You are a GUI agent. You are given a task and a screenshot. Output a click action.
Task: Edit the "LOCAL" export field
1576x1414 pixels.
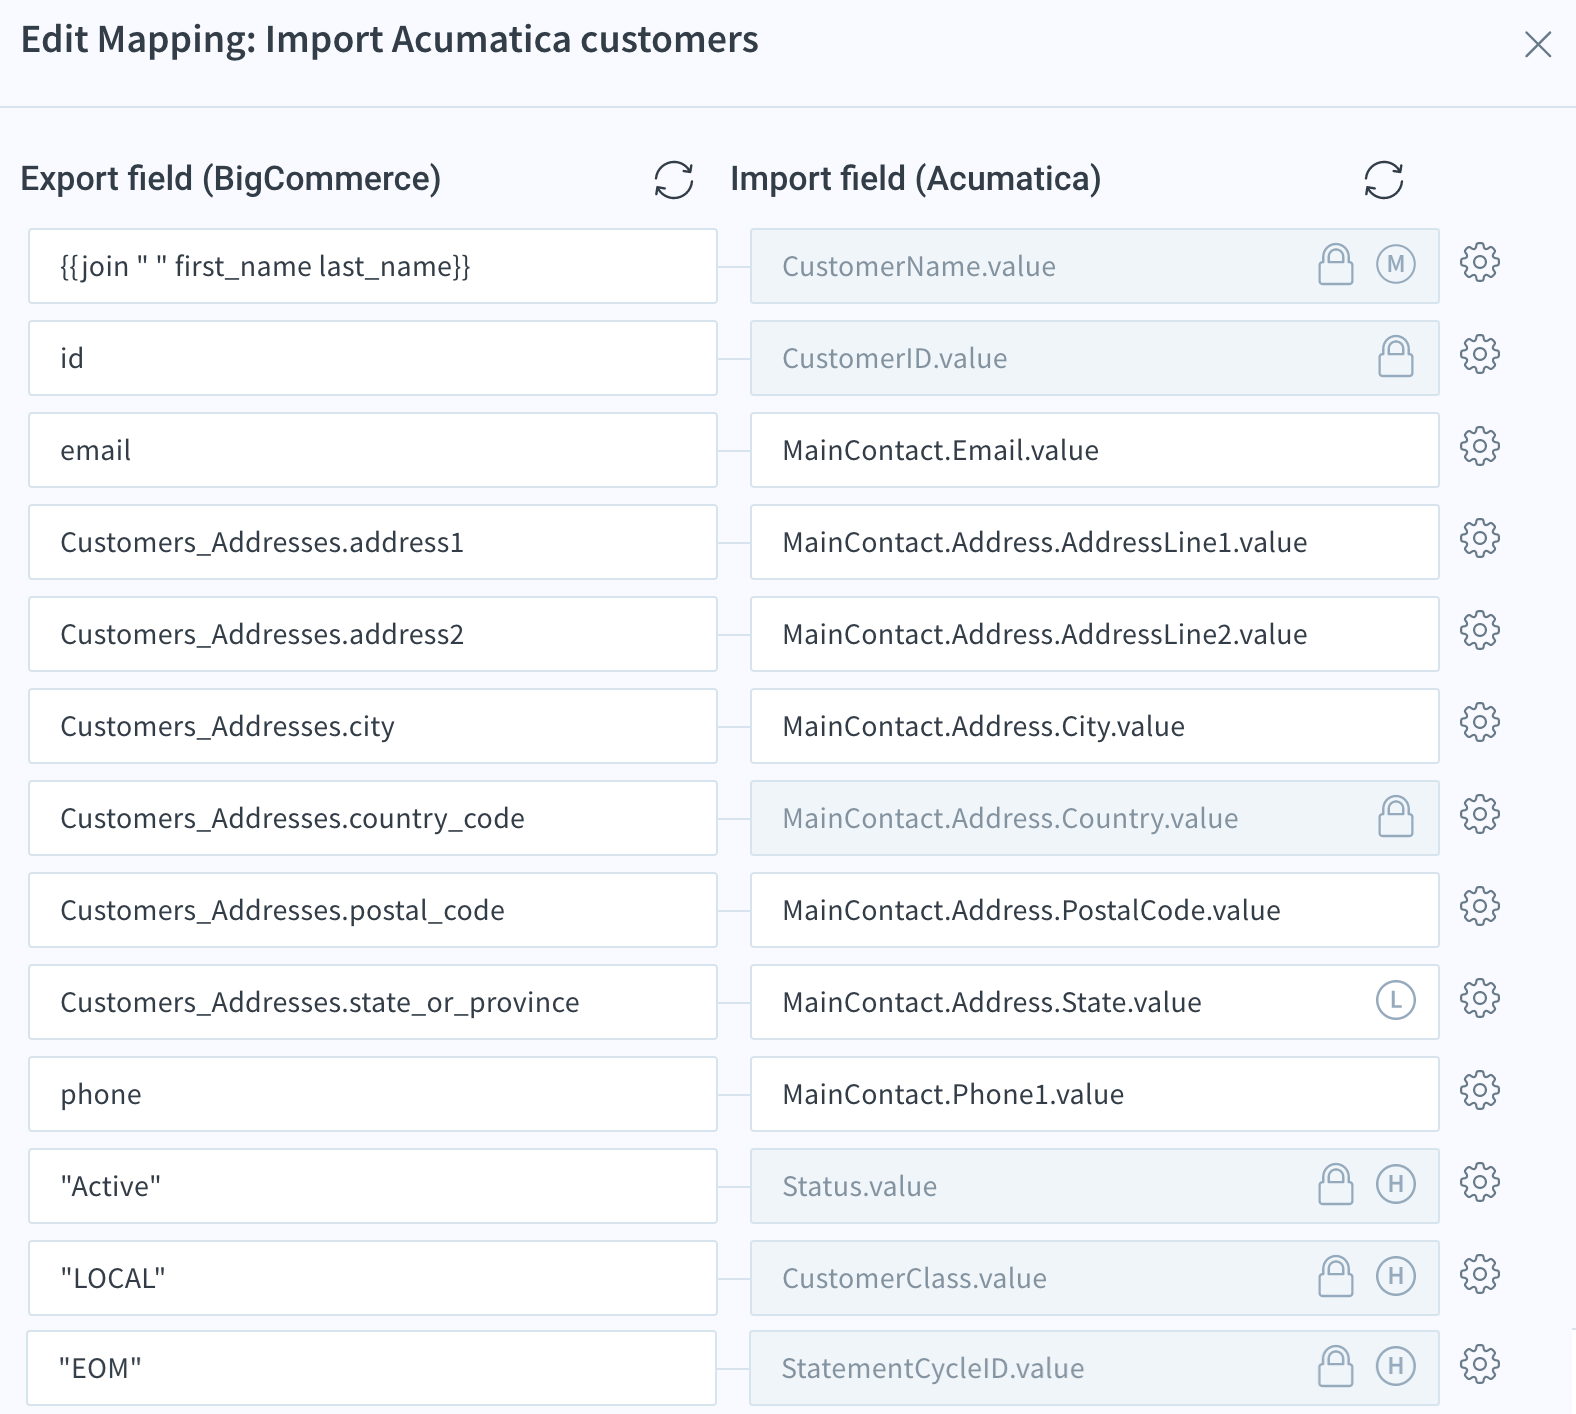(373, 1278)
